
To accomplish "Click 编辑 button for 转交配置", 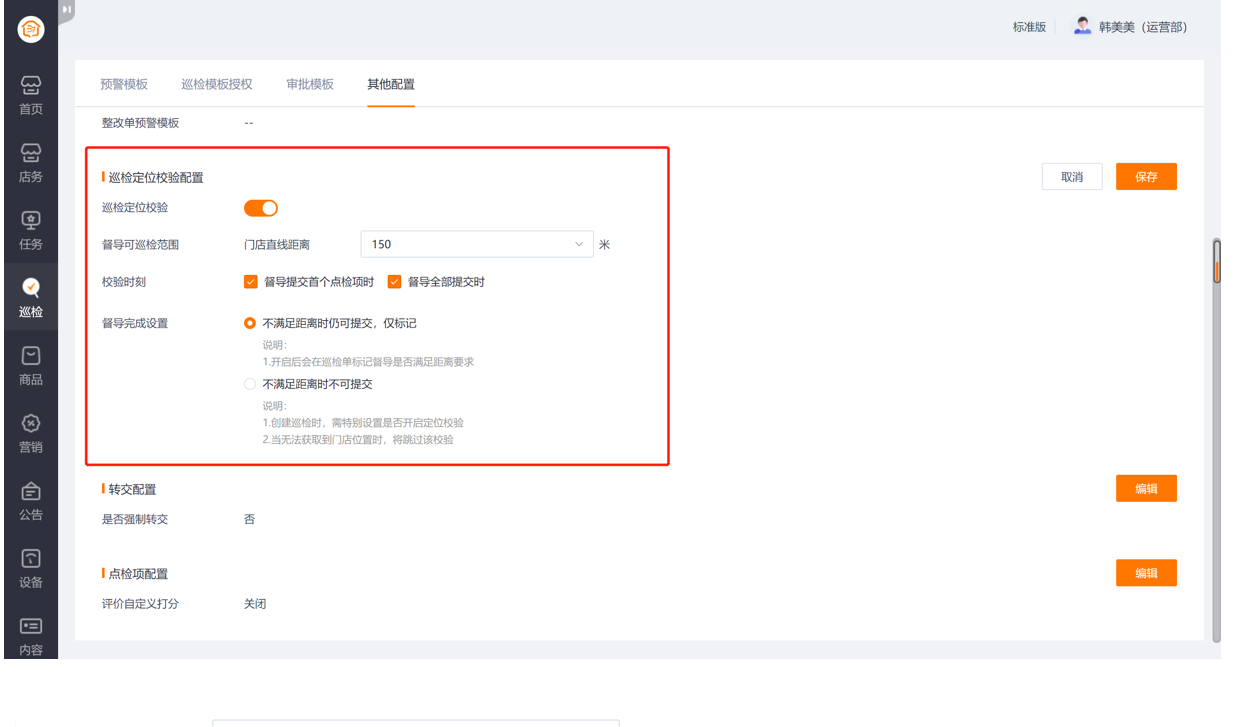I will pos(1146,489).
